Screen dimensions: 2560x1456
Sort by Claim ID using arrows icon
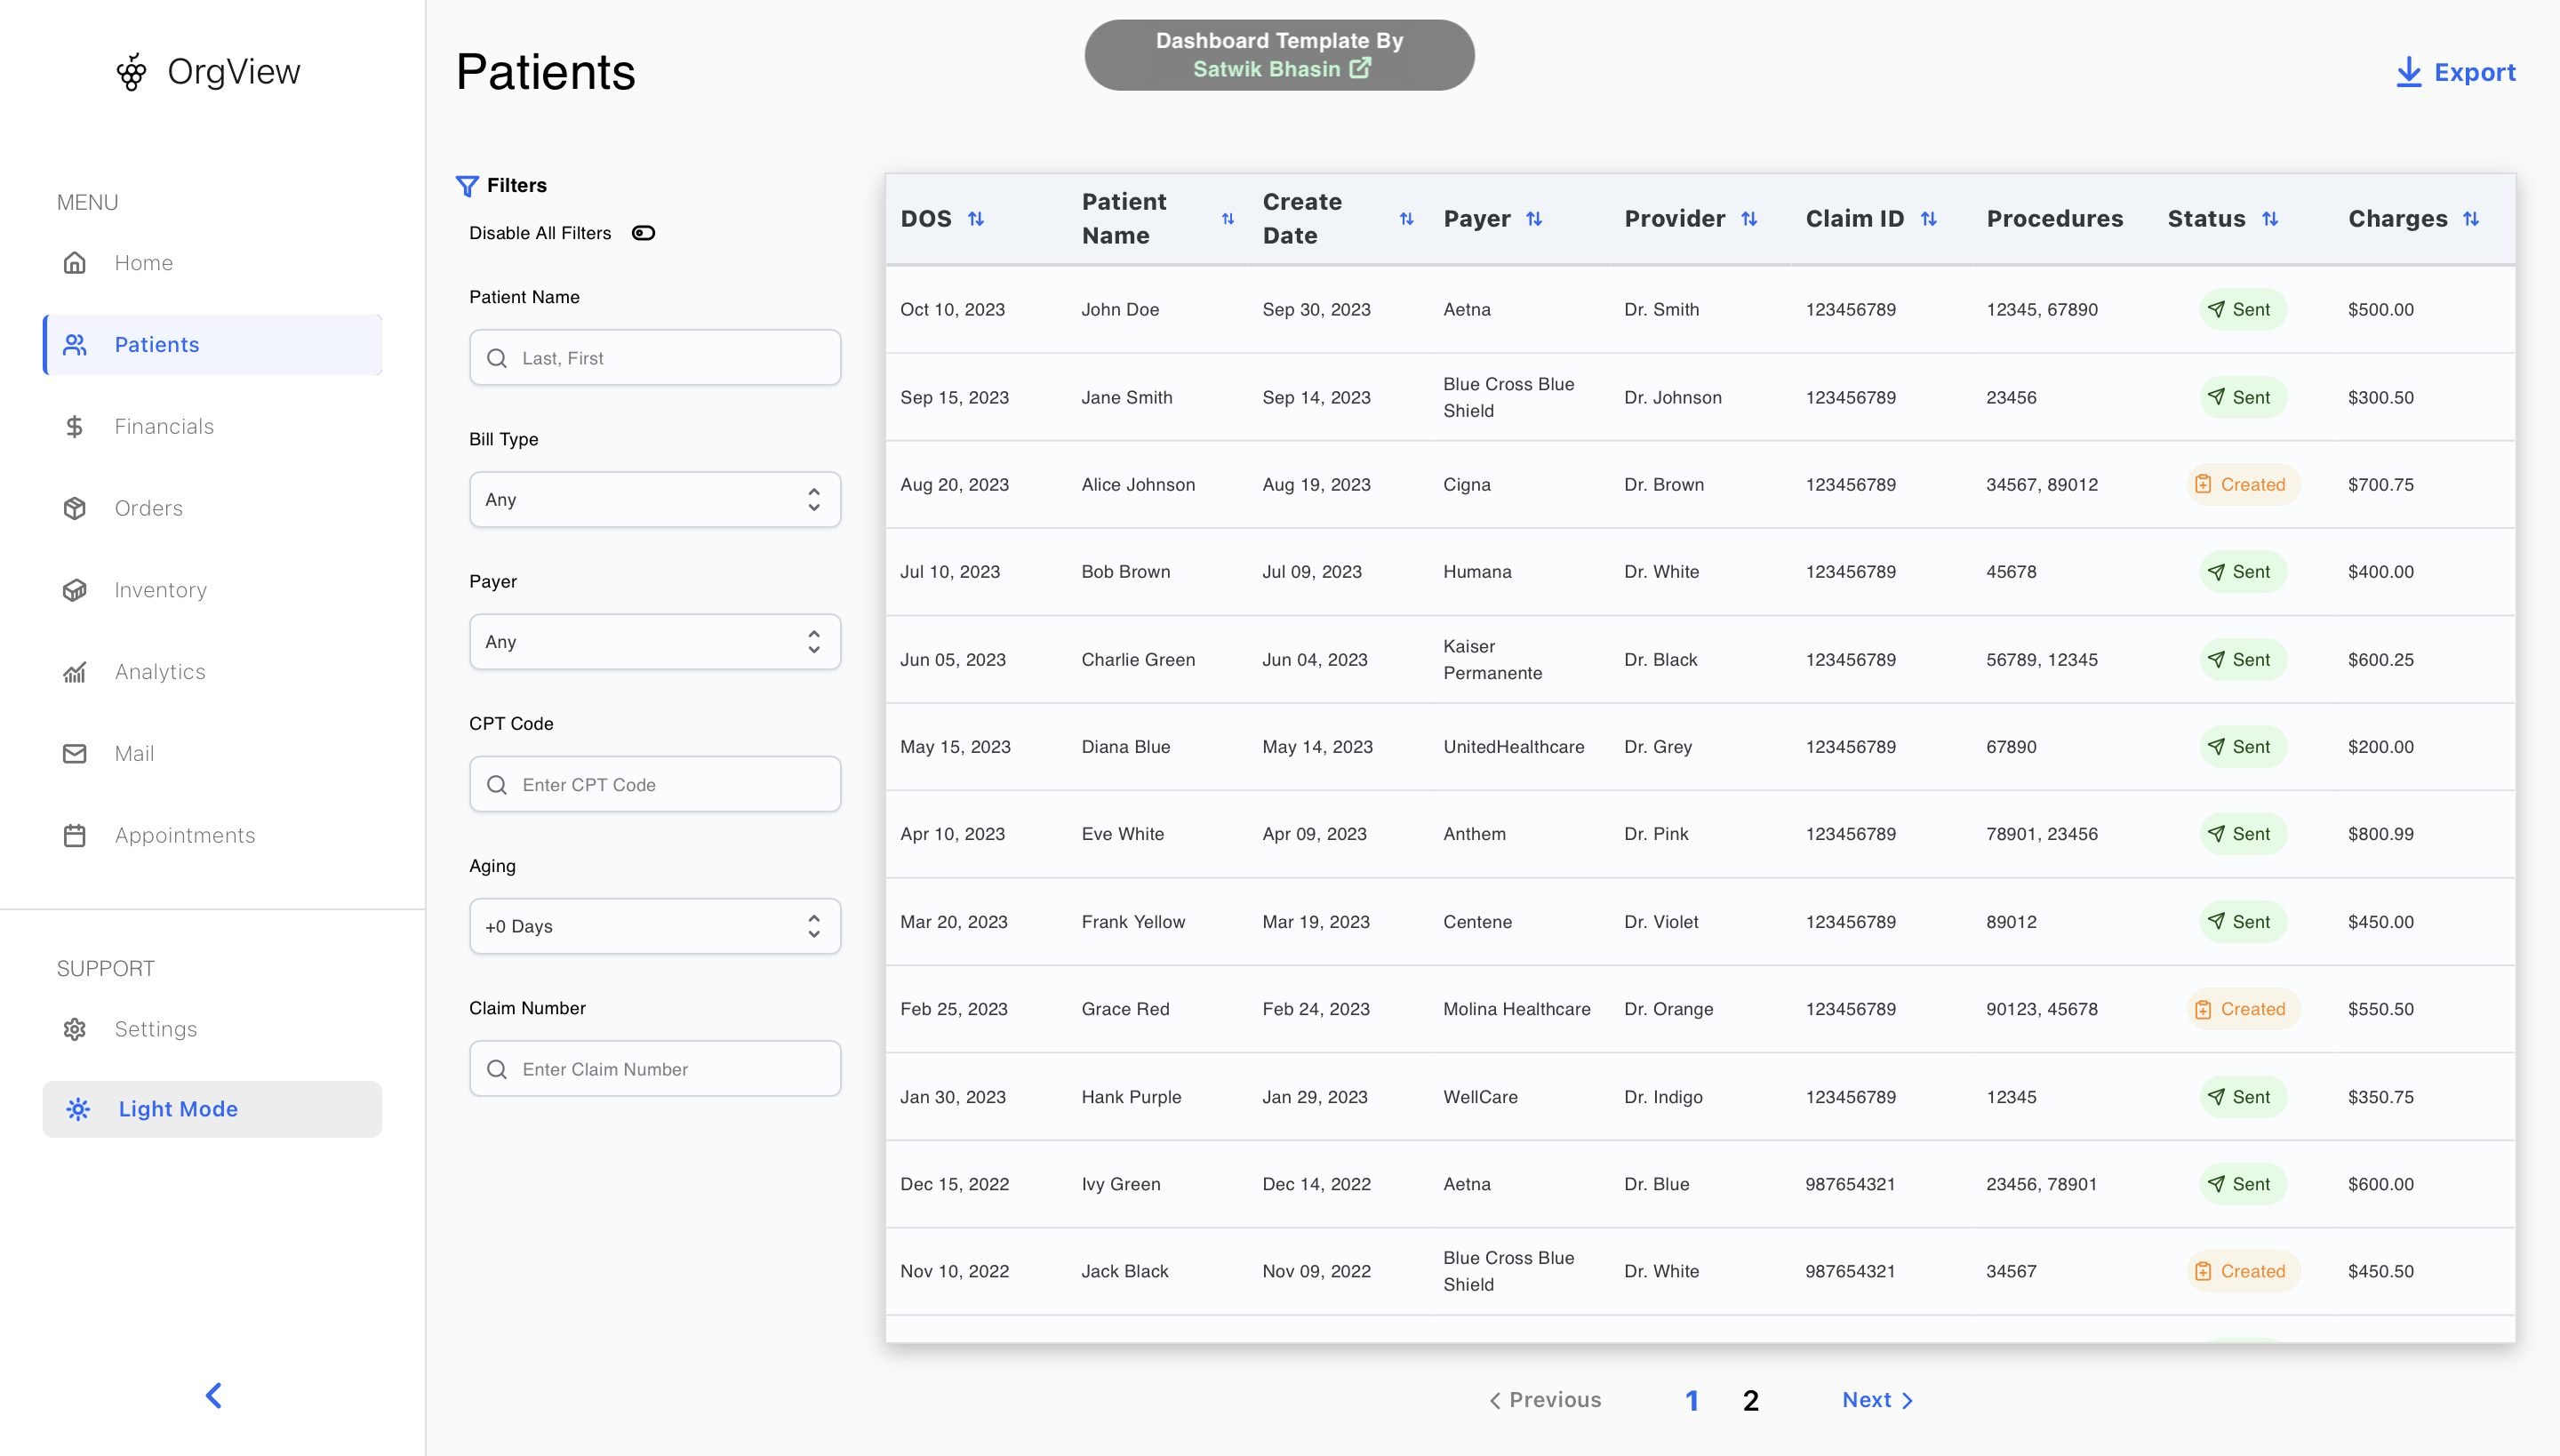1929,218
